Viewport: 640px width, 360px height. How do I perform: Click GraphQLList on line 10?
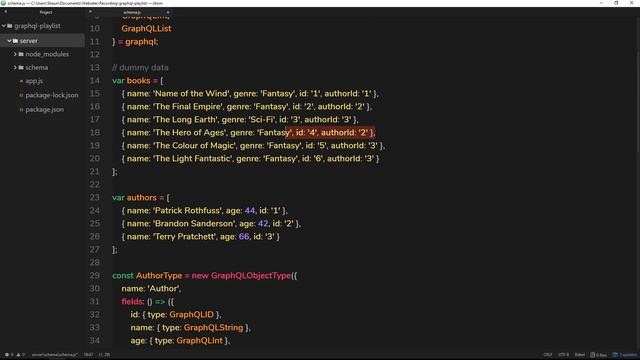click(146, 29)
